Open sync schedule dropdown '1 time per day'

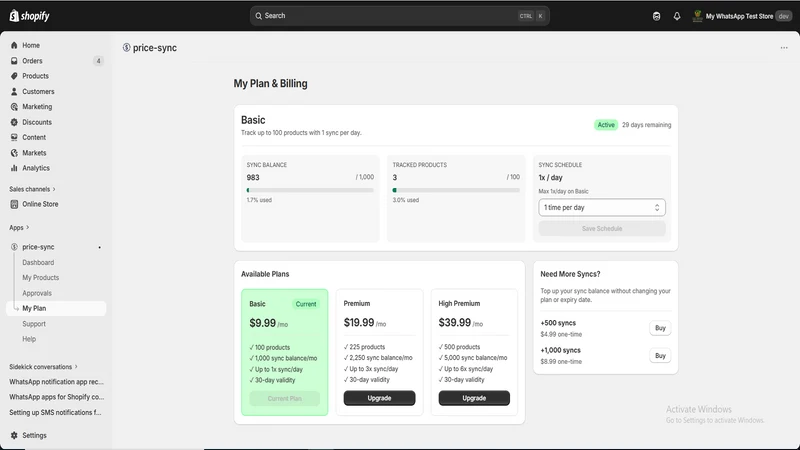tap(602, 208)
